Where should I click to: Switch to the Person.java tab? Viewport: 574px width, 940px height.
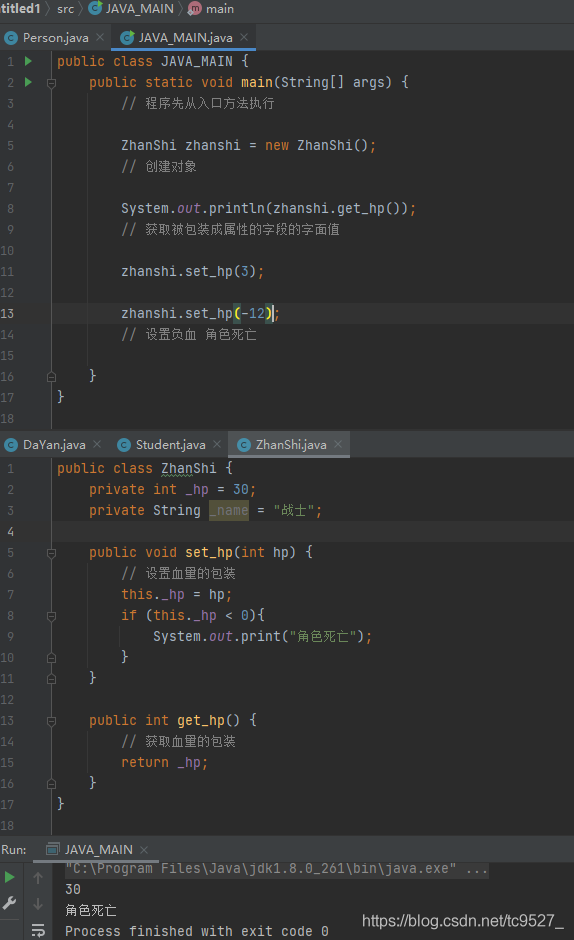tap(55, 38)
